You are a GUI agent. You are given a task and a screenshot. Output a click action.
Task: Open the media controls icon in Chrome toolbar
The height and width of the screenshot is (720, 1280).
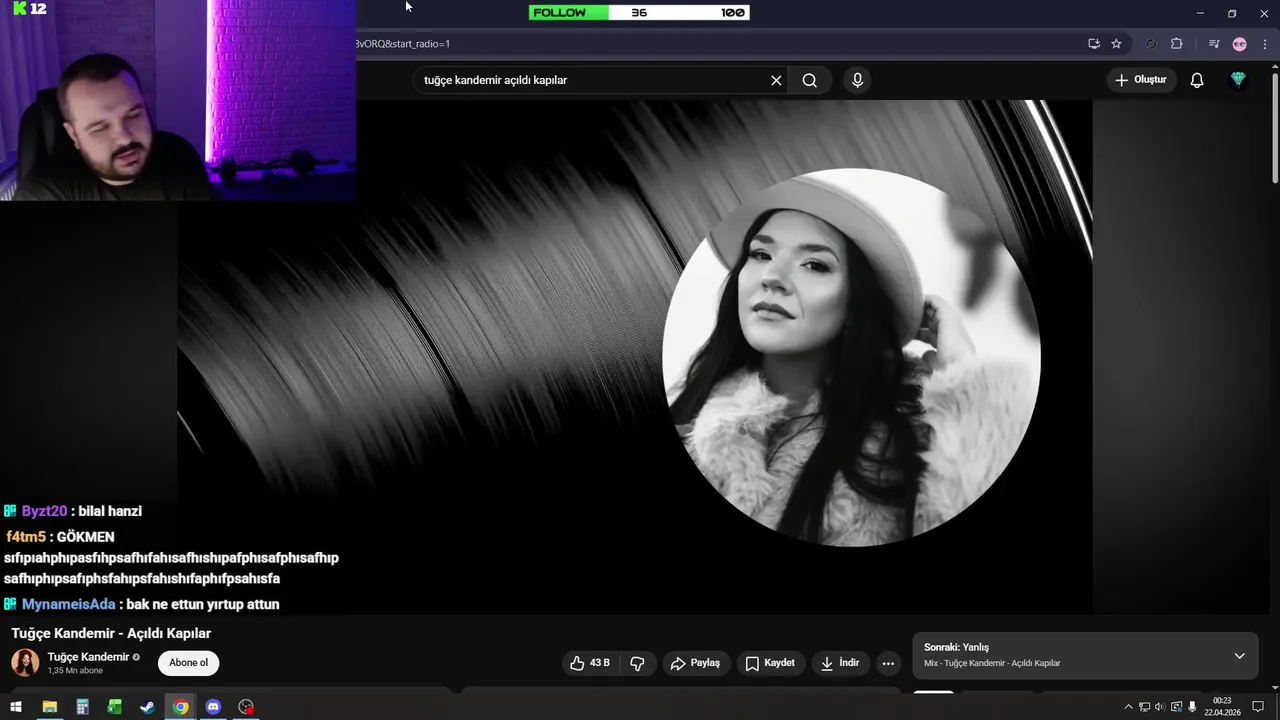coord(1214,44)
